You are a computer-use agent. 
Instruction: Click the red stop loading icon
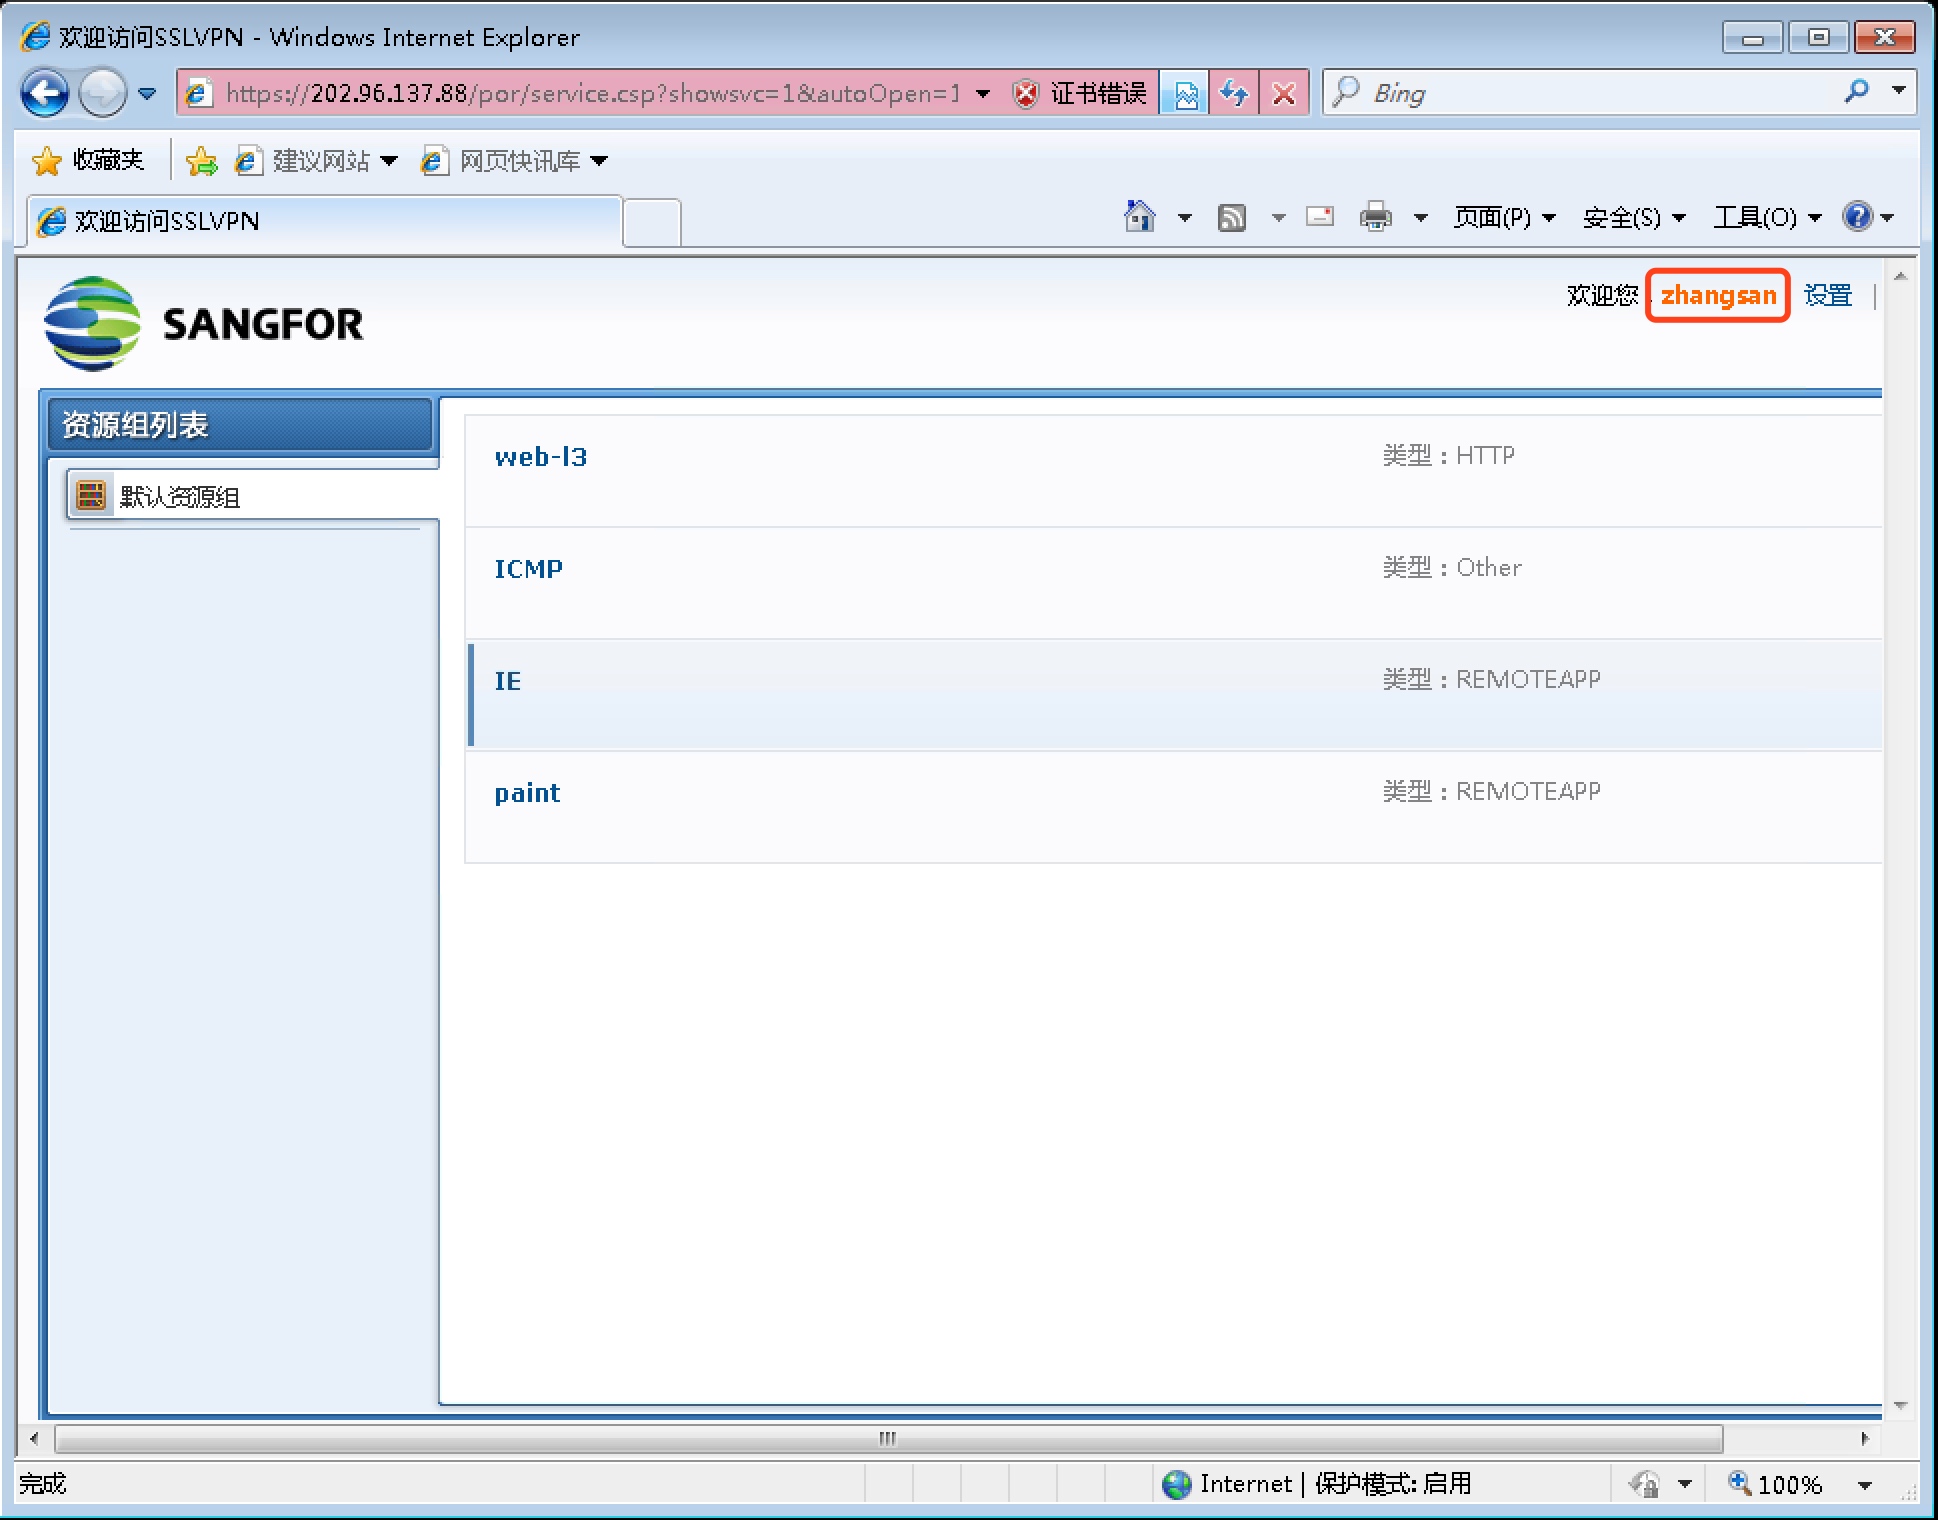click(1284, 94)
